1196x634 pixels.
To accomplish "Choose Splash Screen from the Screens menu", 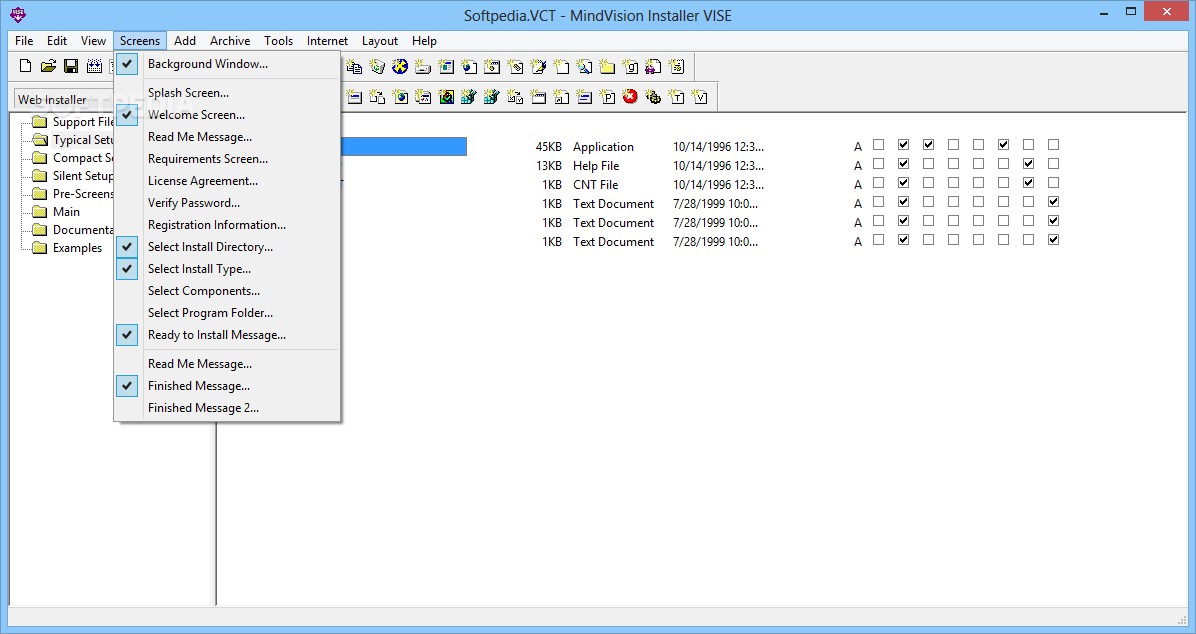I will [227, 93].
